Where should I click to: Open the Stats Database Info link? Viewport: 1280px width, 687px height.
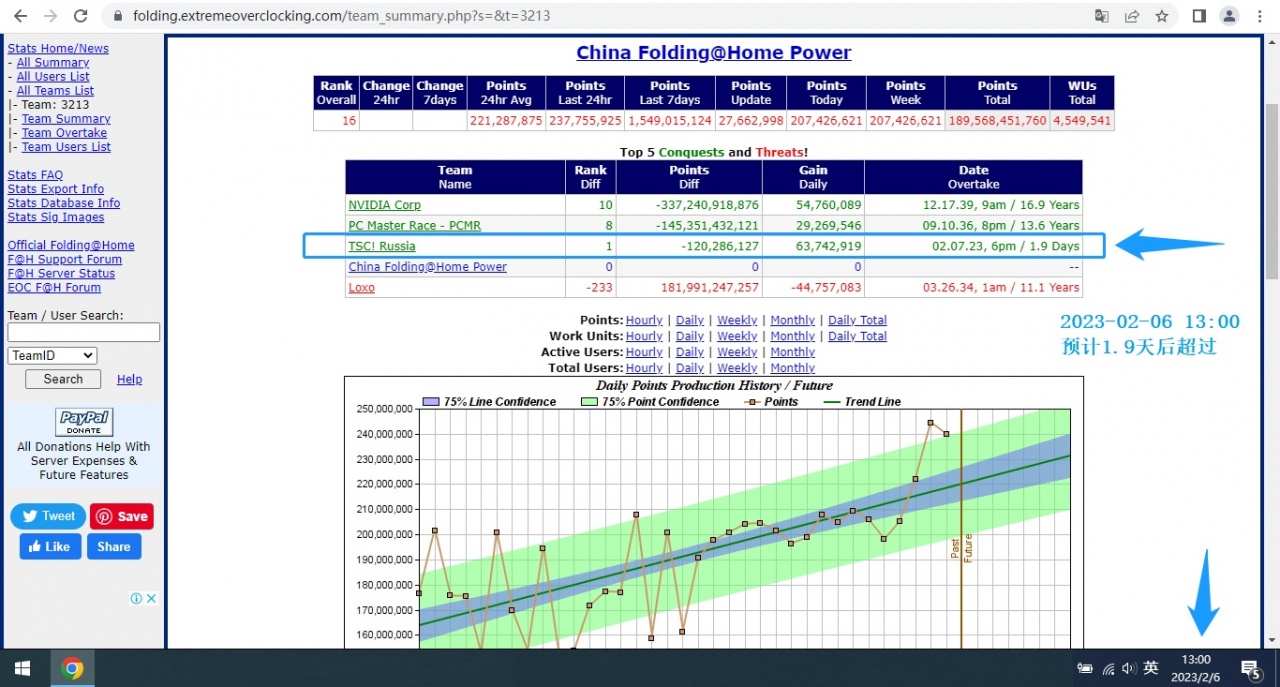pos(64,203)
